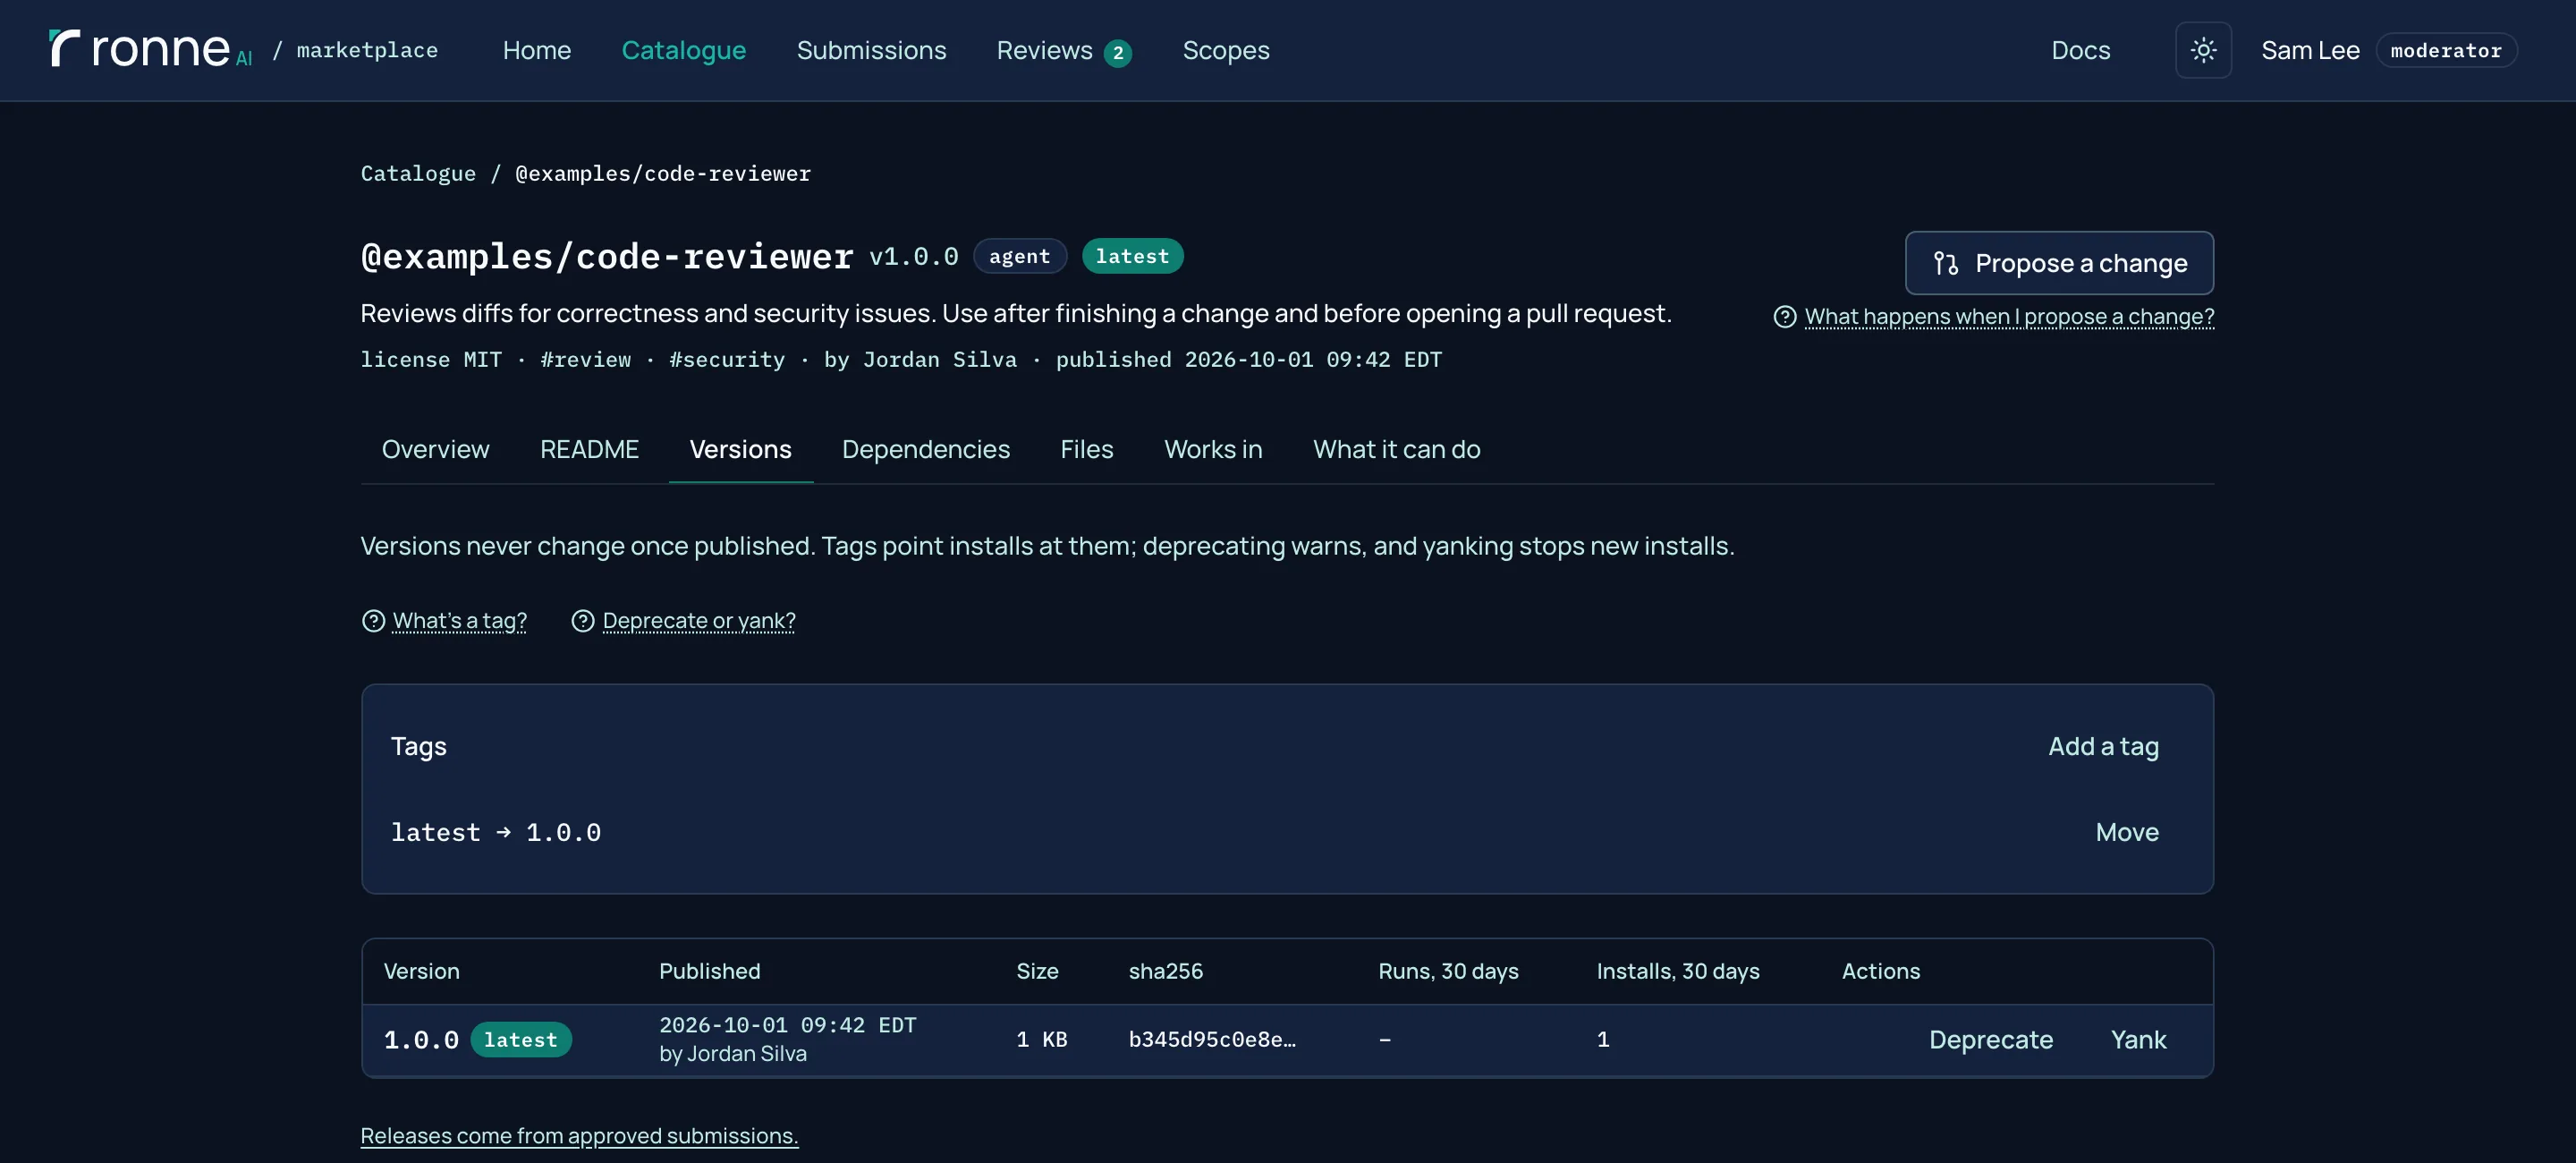Click the help icon beside What's a tag
Viewport: 2576px width, 1163px height.
click(x=373, y=621)
